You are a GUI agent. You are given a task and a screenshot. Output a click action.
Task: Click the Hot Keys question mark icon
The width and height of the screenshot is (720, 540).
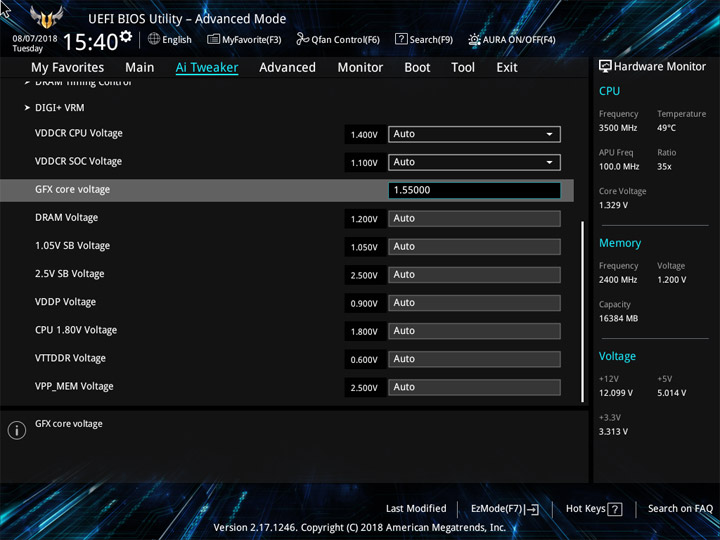point(614,509)
